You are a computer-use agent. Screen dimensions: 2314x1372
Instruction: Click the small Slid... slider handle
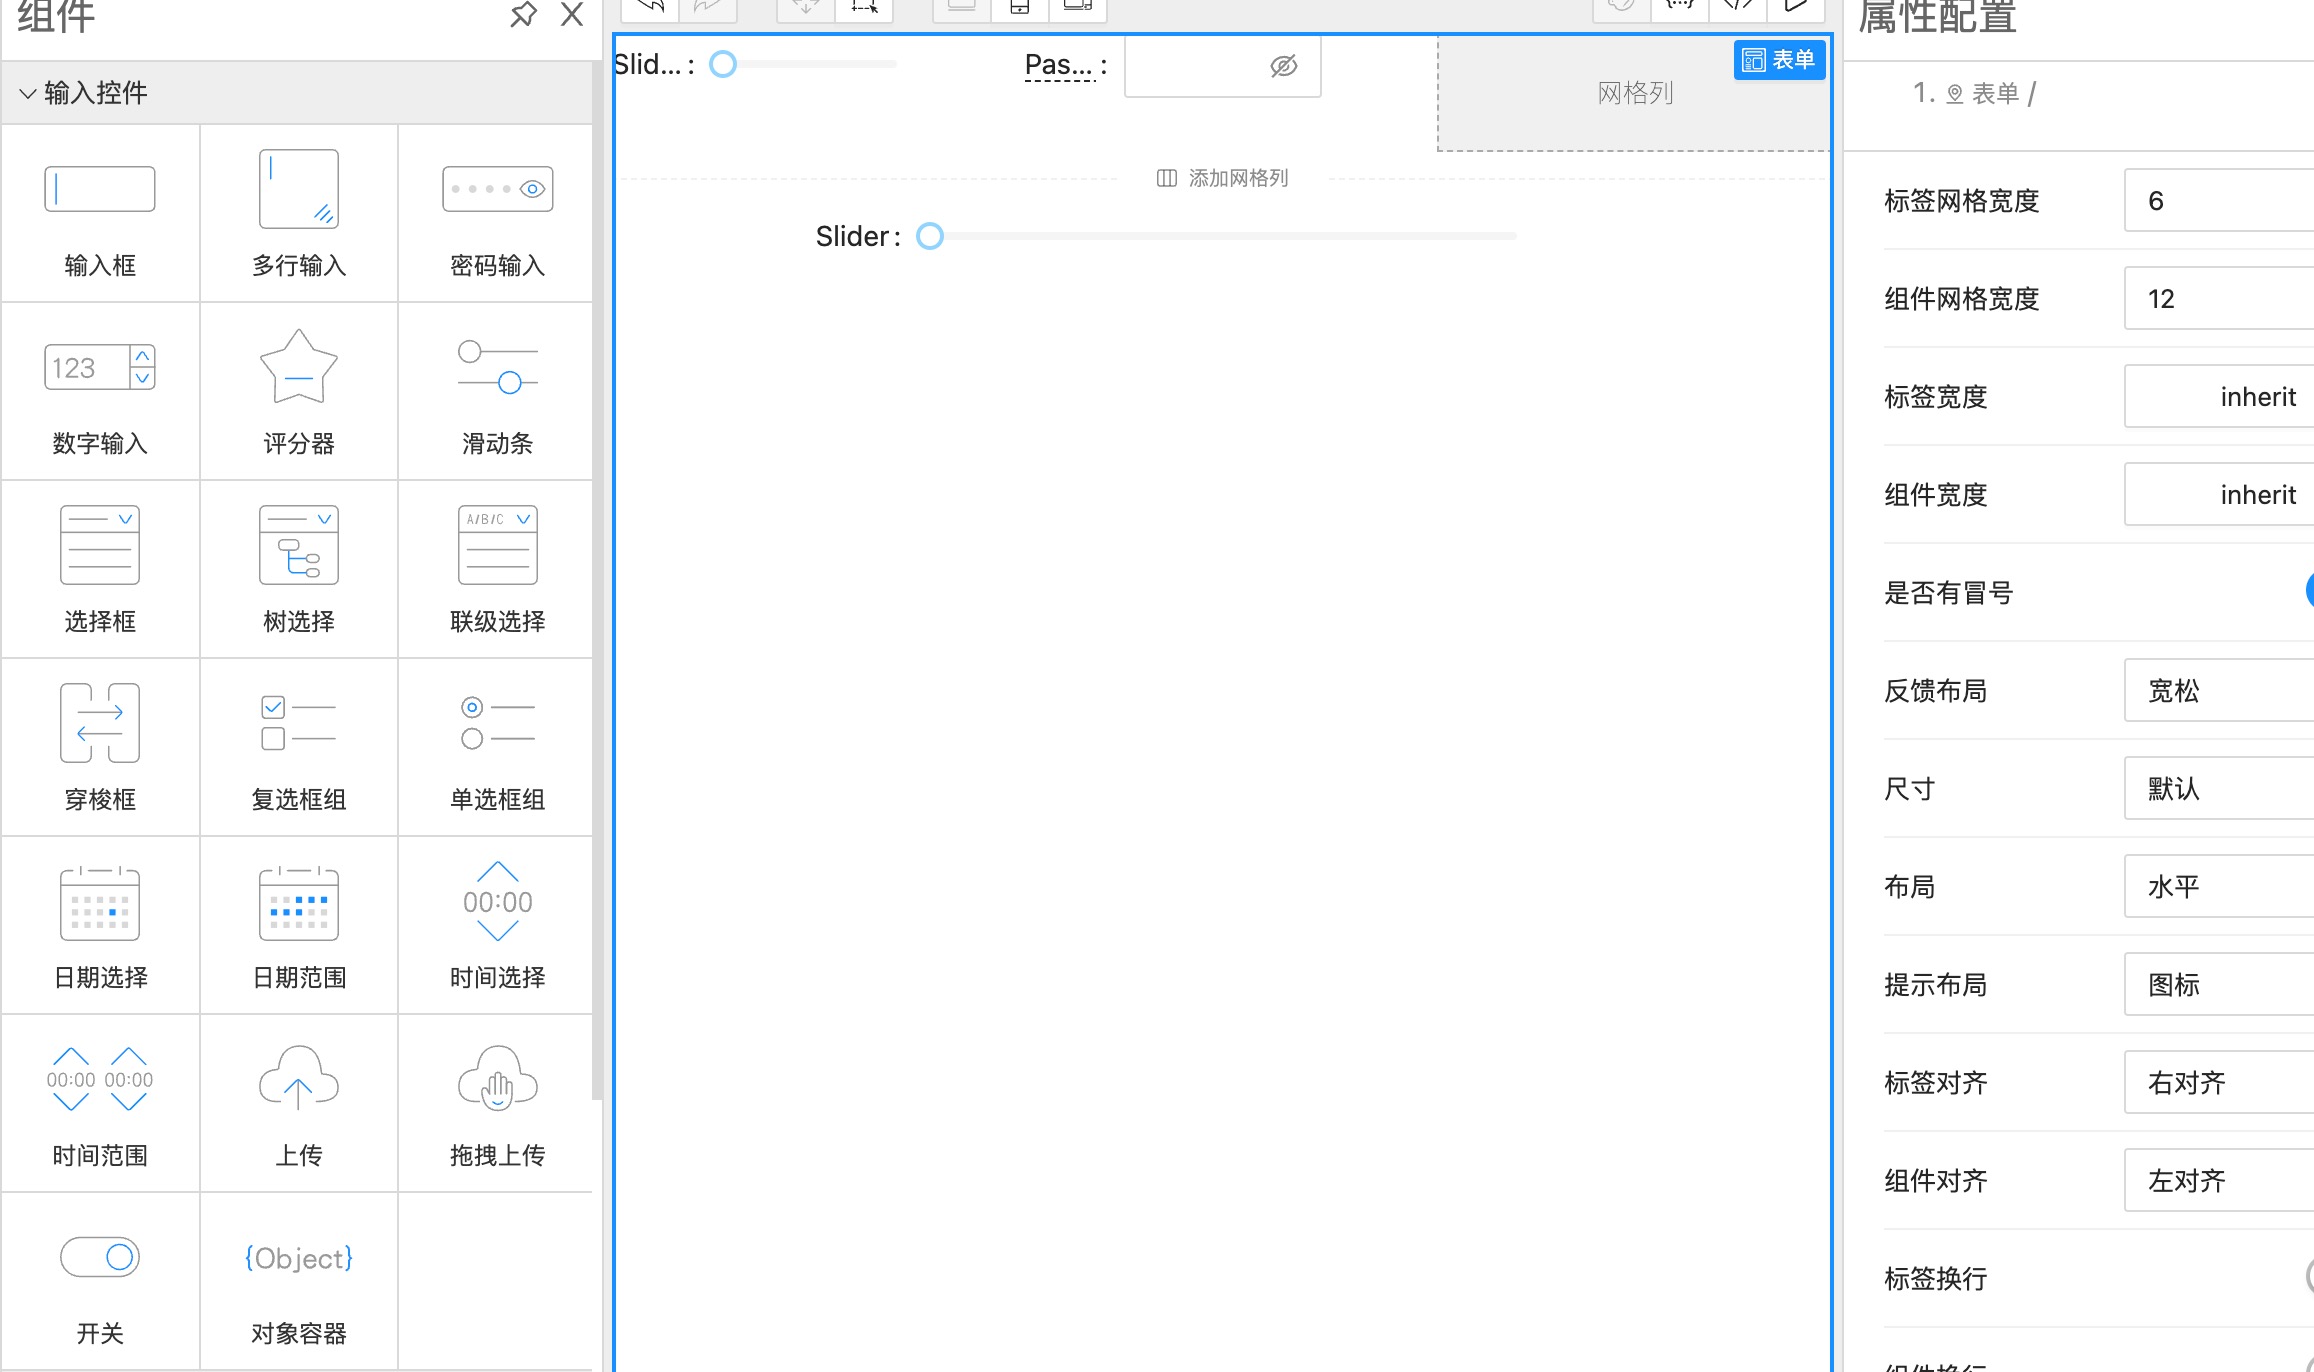pos(723,64)
